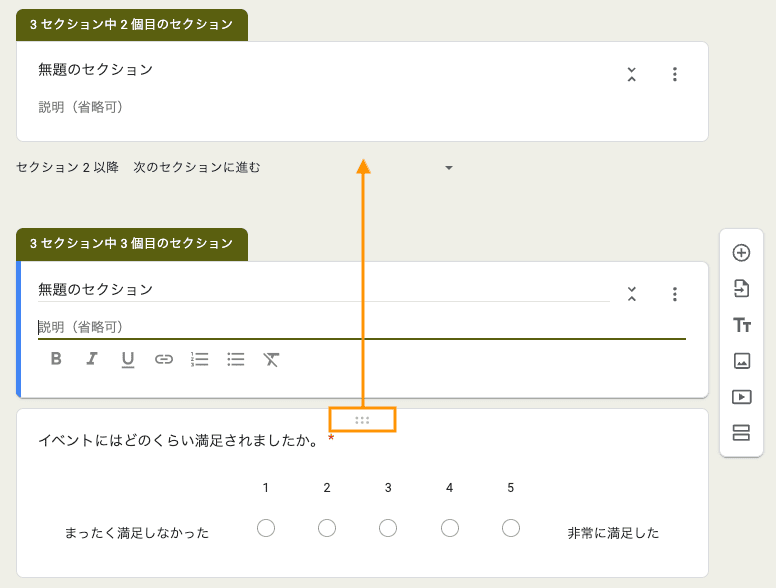Select rating 1 radio button

[266, 528]
